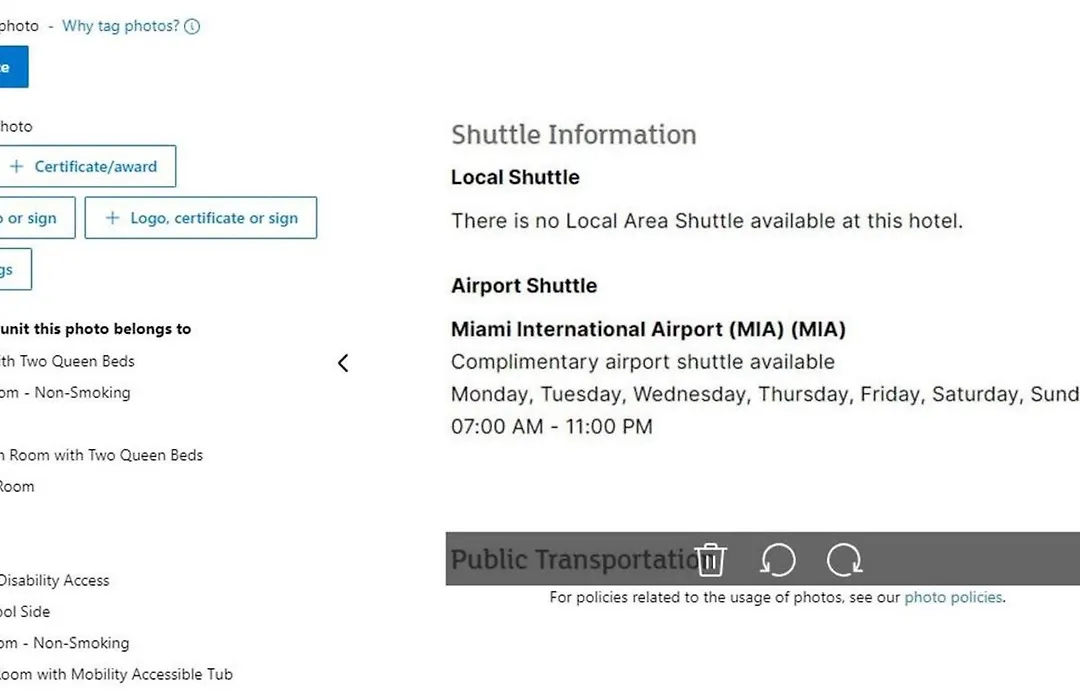Select Room with Mobility Accessible Tub option
The height and width of the screenshot is (700, 1080).
[116, 675]
